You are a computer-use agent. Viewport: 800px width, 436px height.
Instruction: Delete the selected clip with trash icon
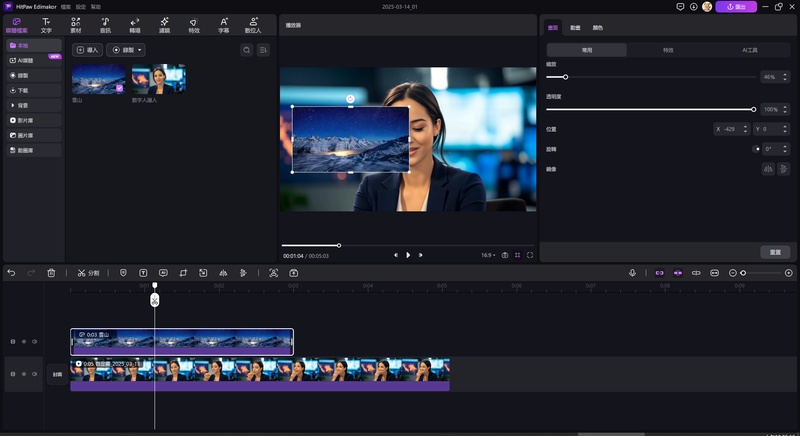pos(51,273)
